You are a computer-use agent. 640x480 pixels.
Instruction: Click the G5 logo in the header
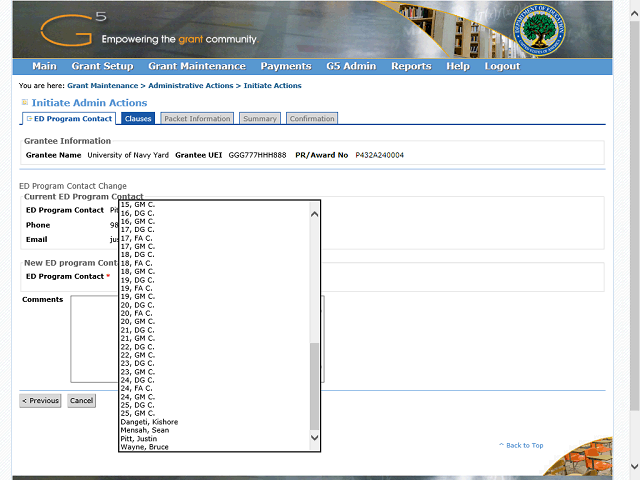click(x=74, y=29)
